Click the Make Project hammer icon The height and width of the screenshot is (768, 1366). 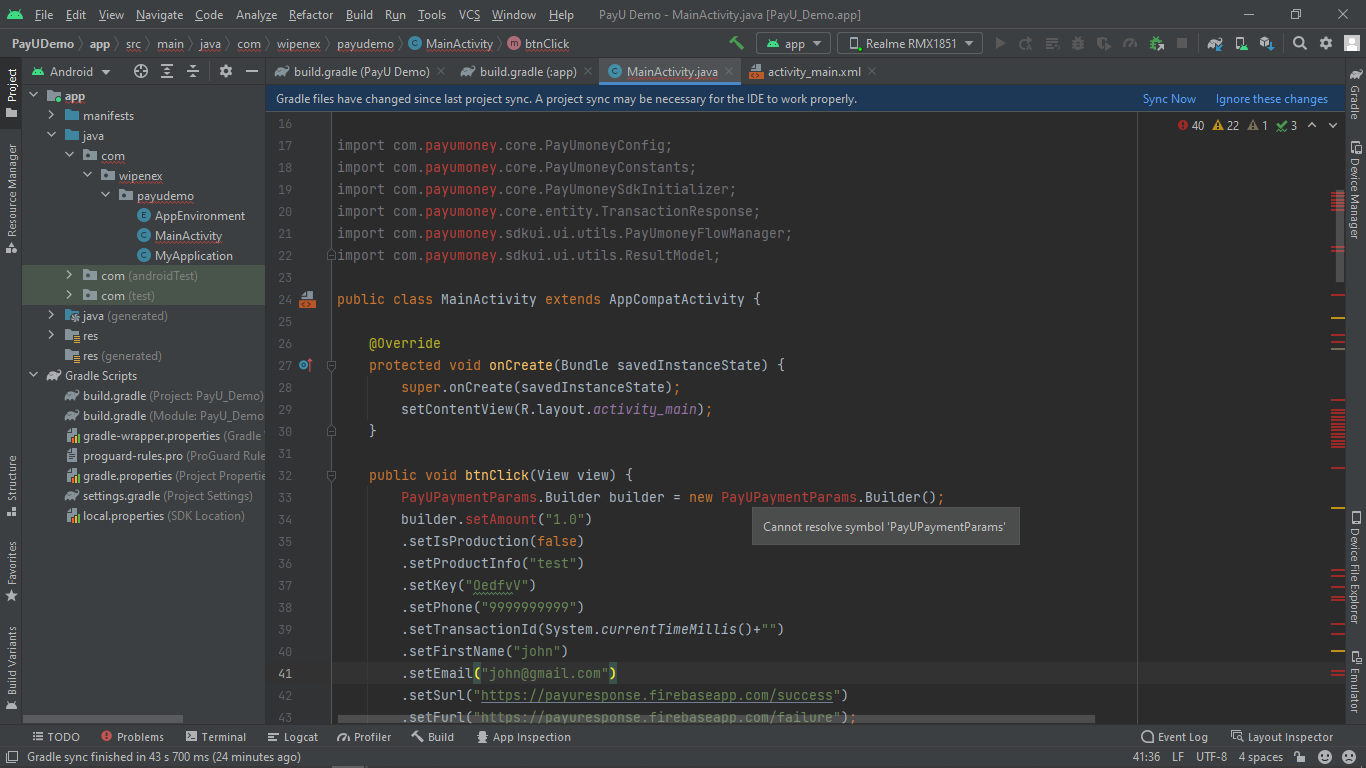737,43
